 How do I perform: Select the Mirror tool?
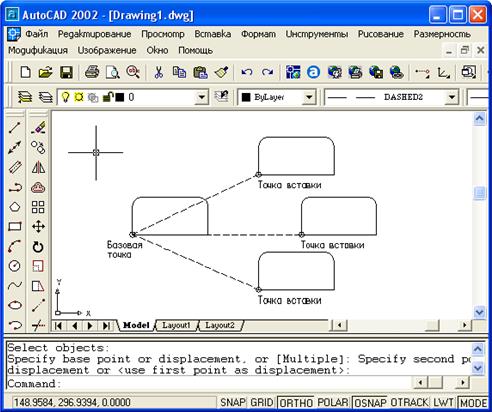[x=38, y=167]
